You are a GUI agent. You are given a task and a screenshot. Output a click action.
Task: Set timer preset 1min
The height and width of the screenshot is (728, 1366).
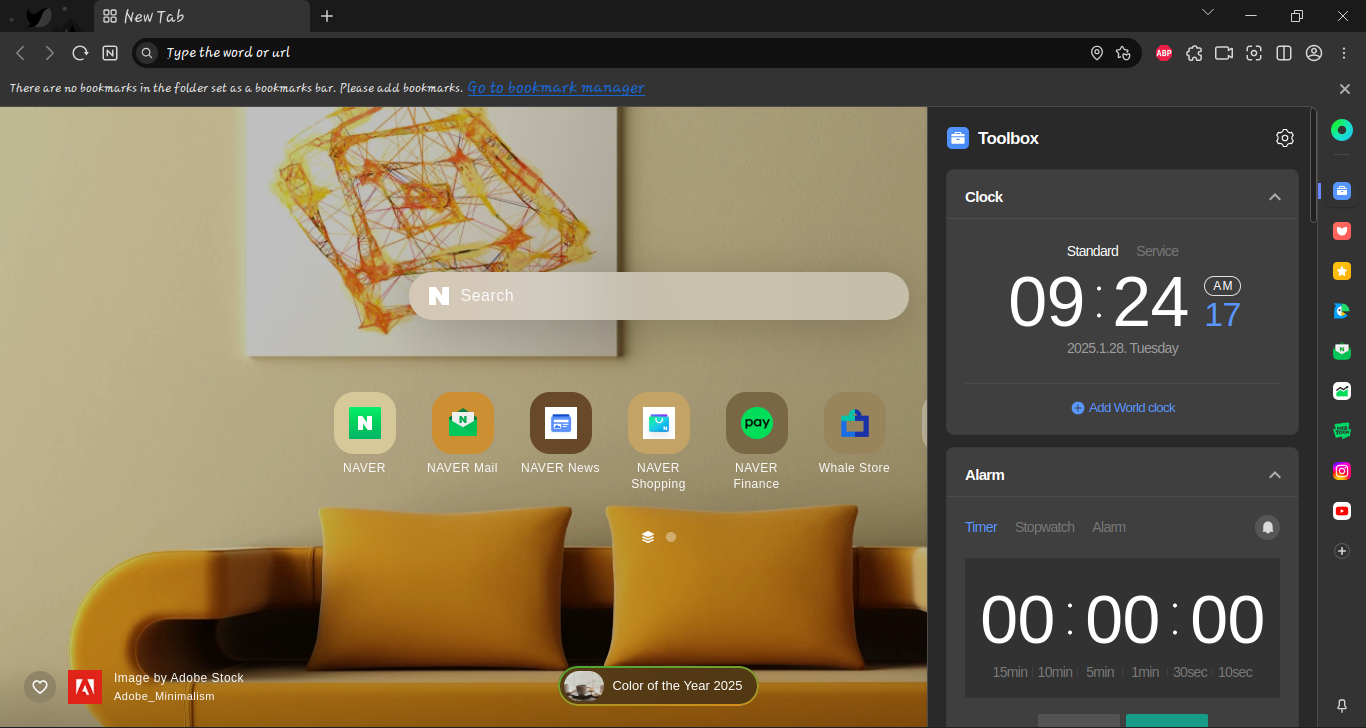(x=1145, y=672)
